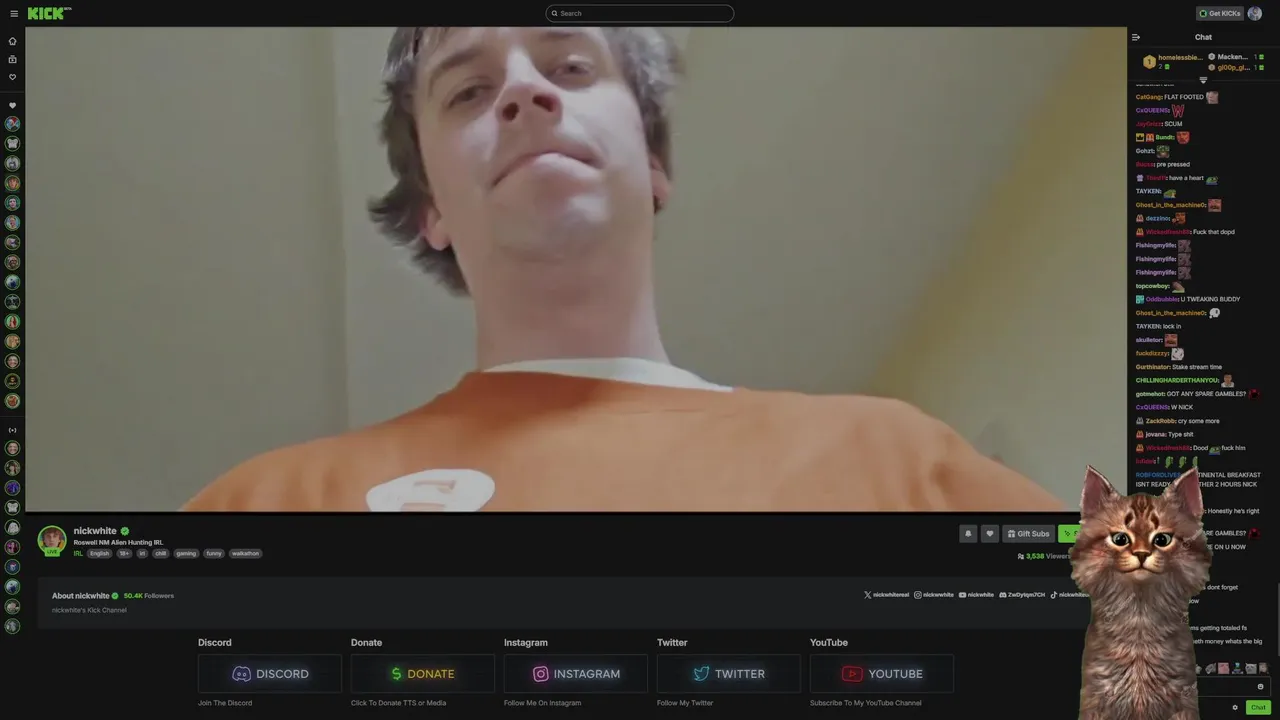Click the DONATE panel banner

tap(423, 674)
